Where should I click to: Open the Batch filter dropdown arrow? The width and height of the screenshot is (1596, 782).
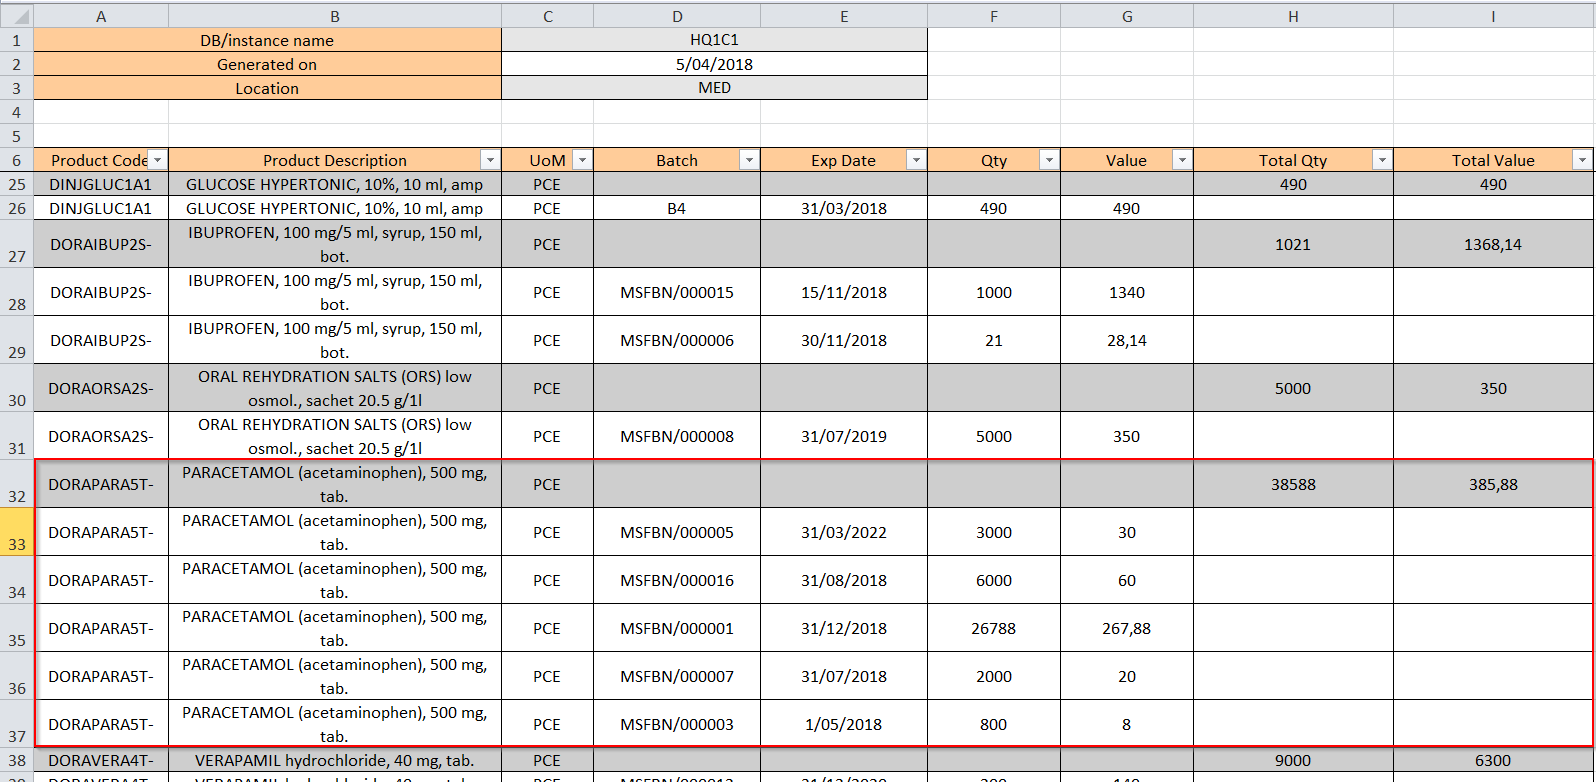point(749,160)
